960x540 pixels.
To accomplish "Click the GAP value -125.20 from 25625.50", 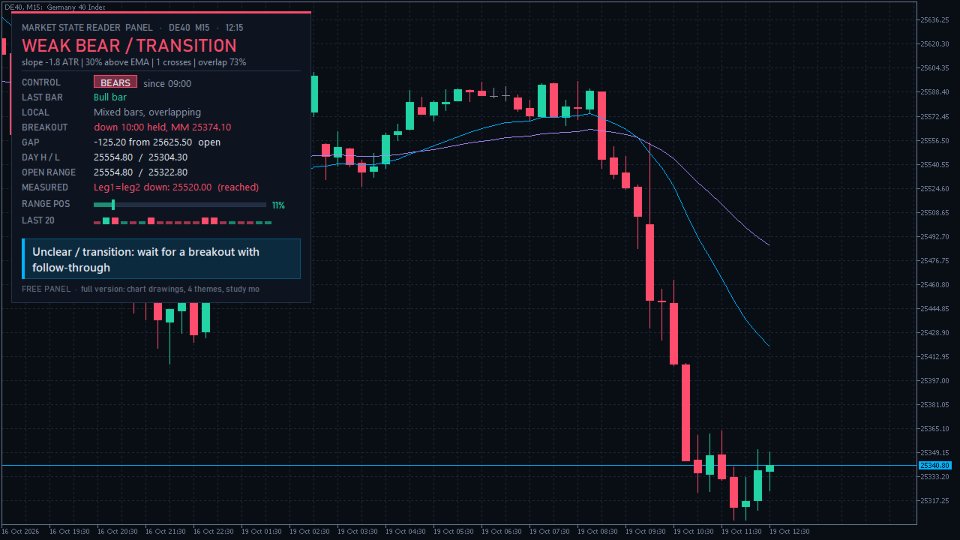I will (157, 142).
